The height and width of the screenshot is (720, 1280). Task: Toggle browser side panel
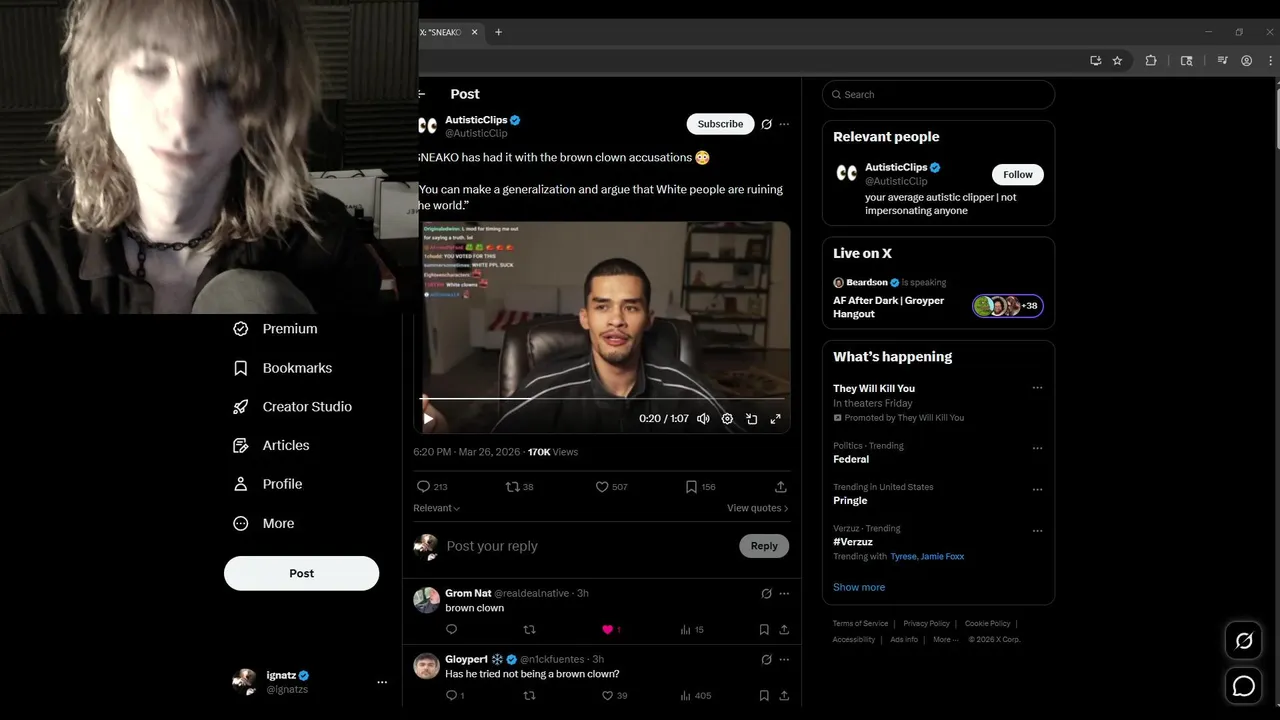tap(1186, 61)
